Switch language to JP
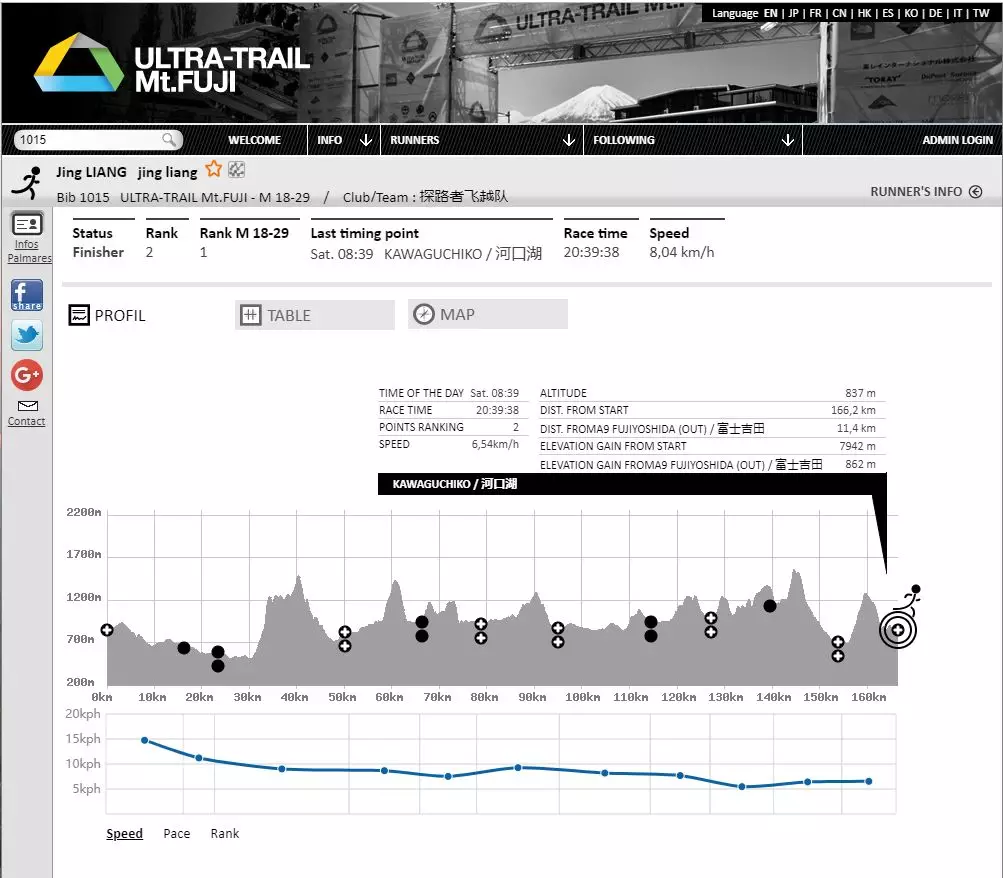Viewport: 1003px width, 878px height. point(793,13)
